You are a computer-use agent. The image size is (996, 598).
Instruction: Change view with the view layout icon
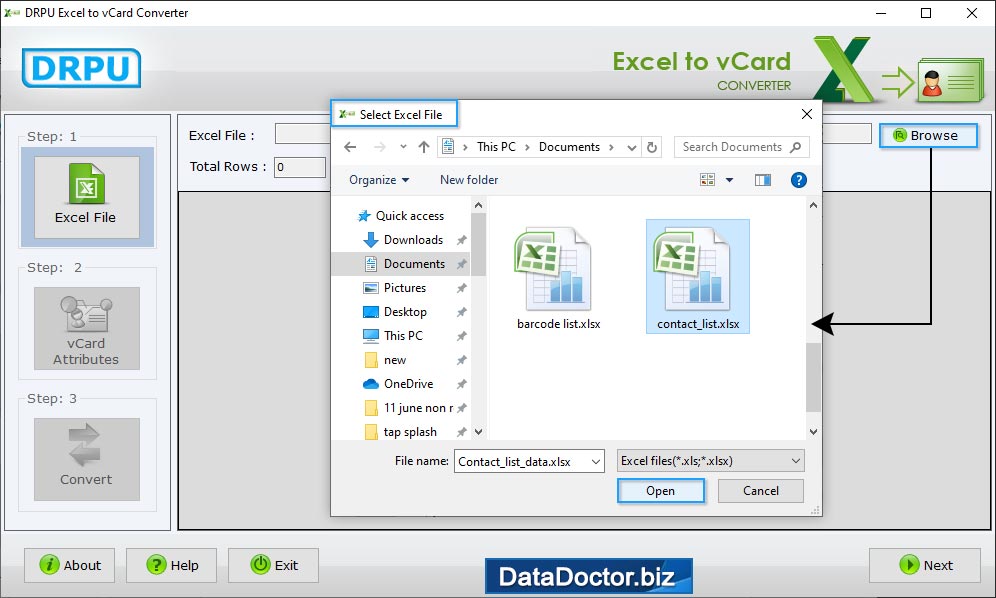(707, 180)
